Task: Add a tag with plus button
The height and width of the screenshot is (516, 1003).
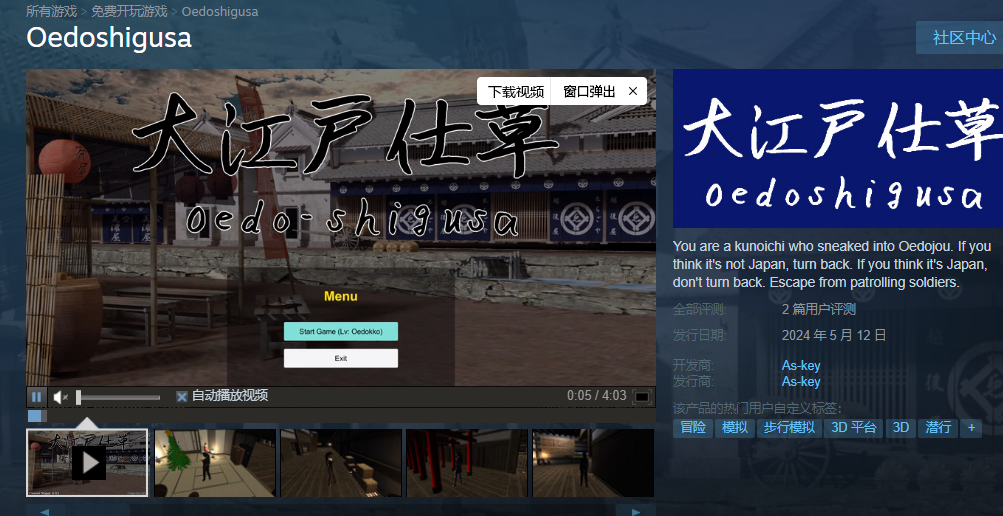Action: 971,428
